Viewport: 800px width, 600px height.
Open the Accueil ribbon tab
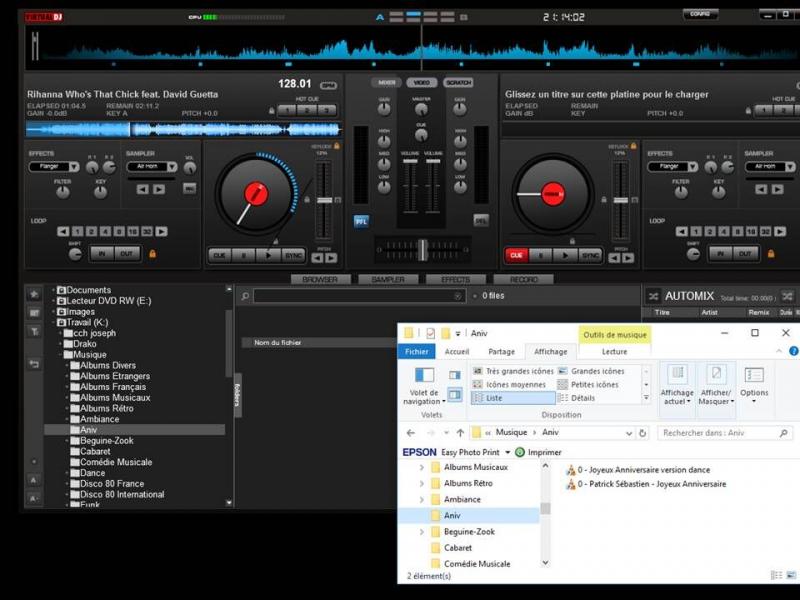point(457,352)
